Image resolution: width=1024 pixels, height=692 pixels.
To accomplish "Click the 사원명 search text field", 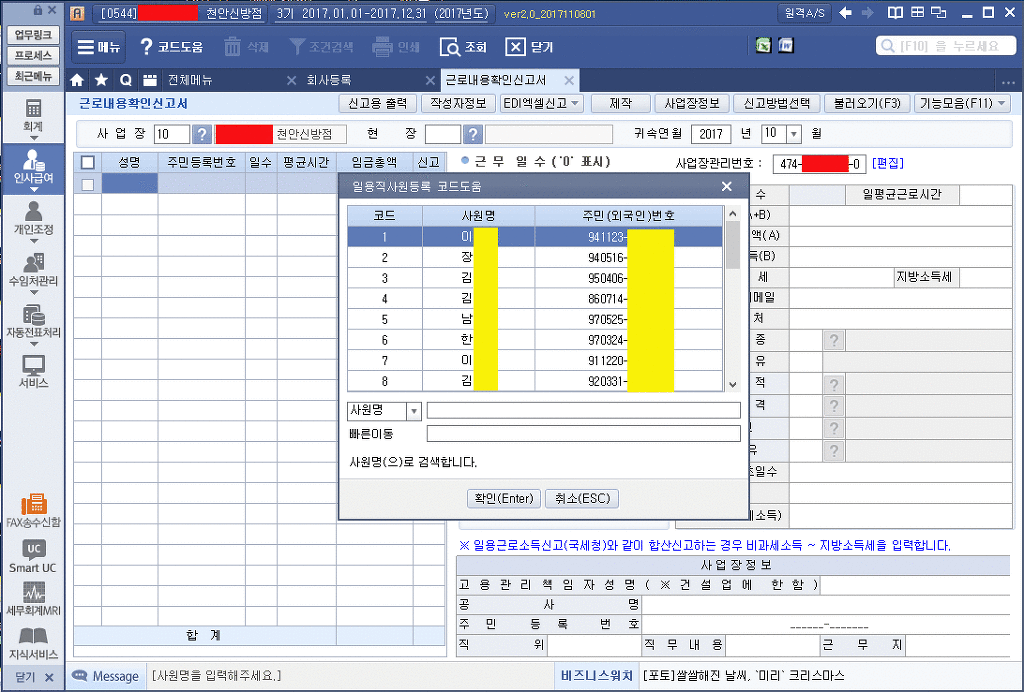I will [x=583, y=411].
